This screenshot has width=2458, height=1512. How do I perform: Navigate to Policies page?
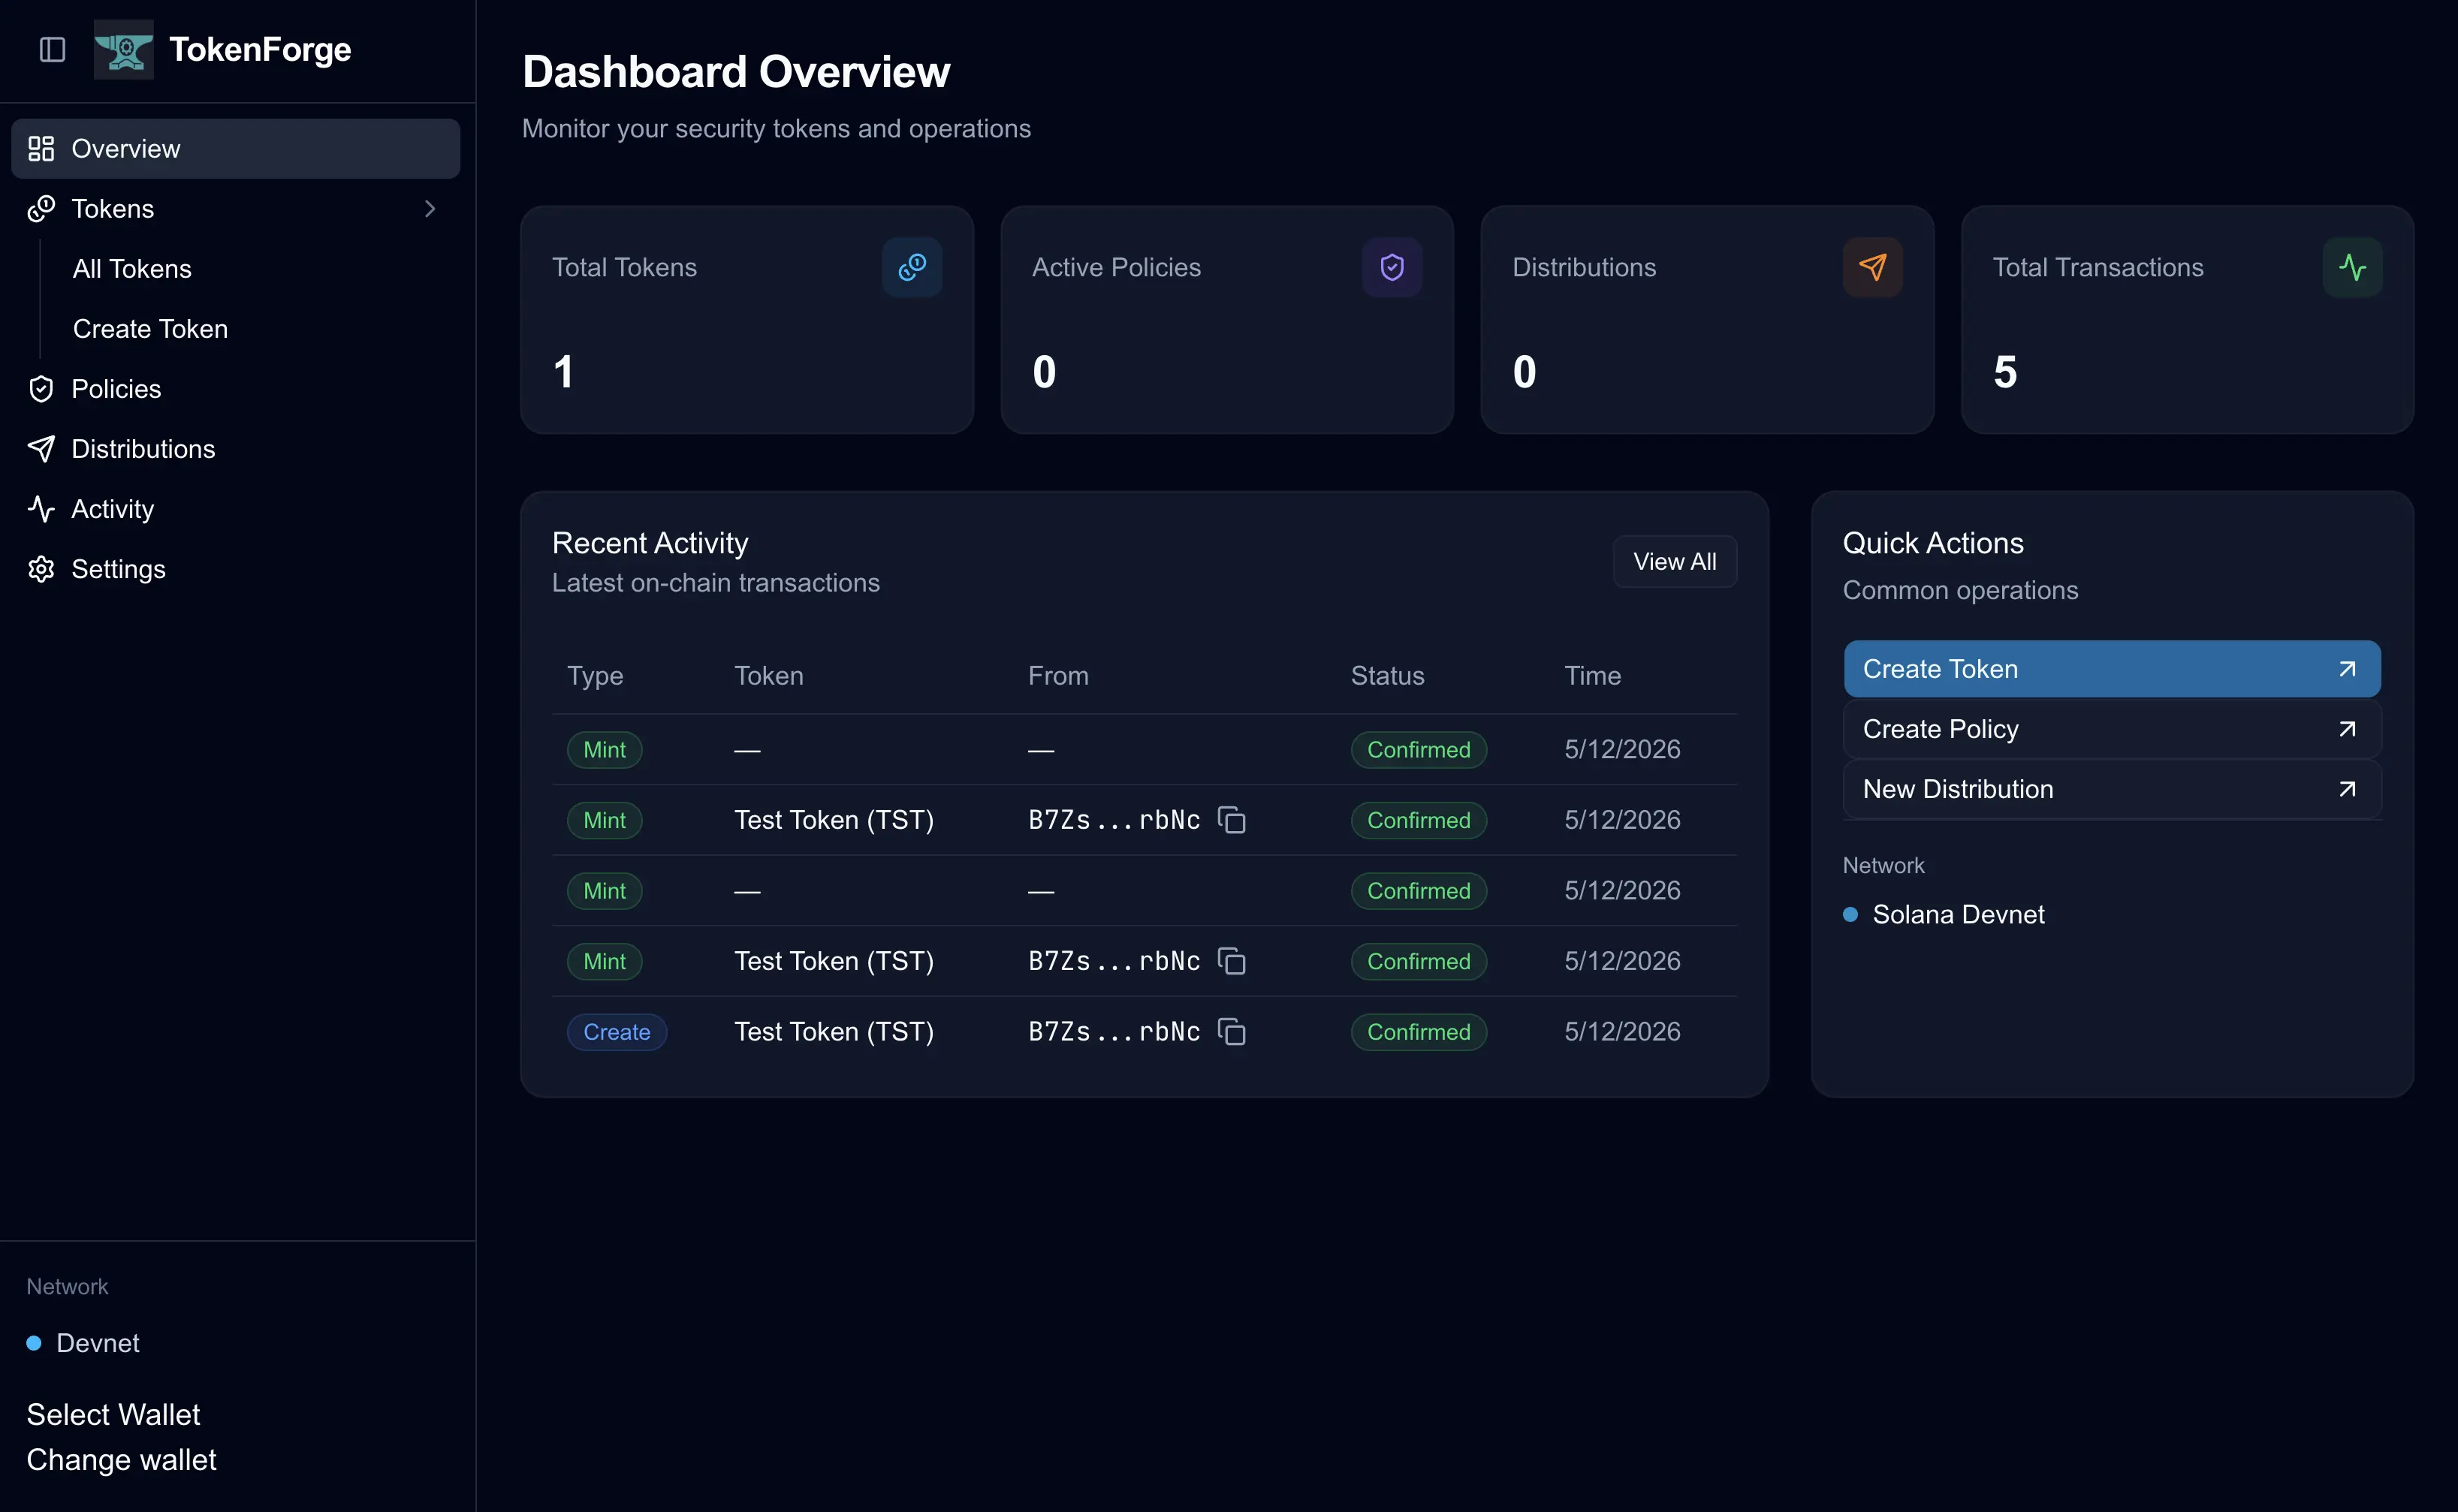click(235, 388)
